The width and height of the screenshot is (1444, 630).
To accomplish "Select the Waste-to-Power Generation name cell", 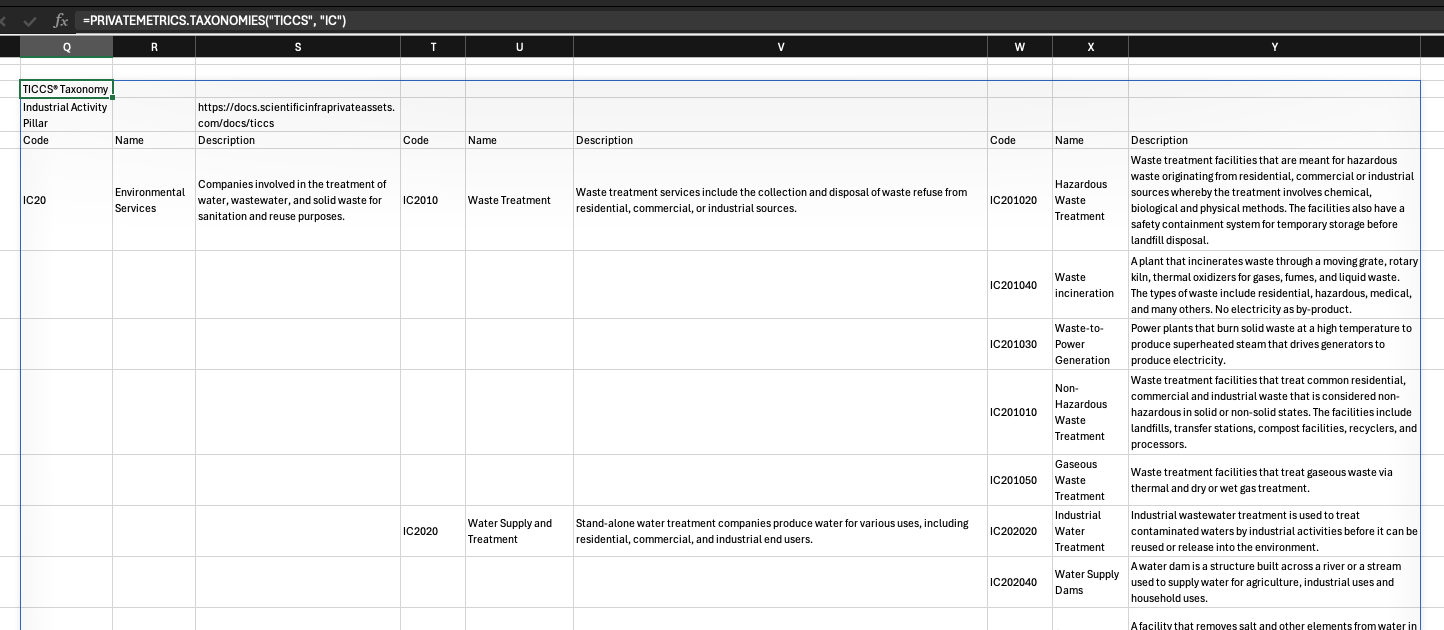I will 1089,344.
